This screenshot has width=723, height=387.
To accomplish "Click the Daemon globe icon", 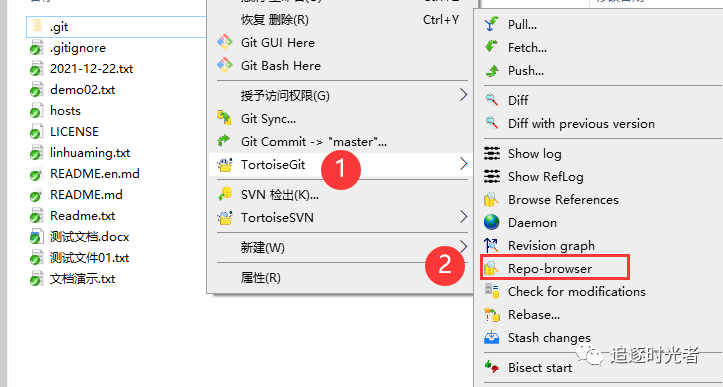I will [492, 222].
